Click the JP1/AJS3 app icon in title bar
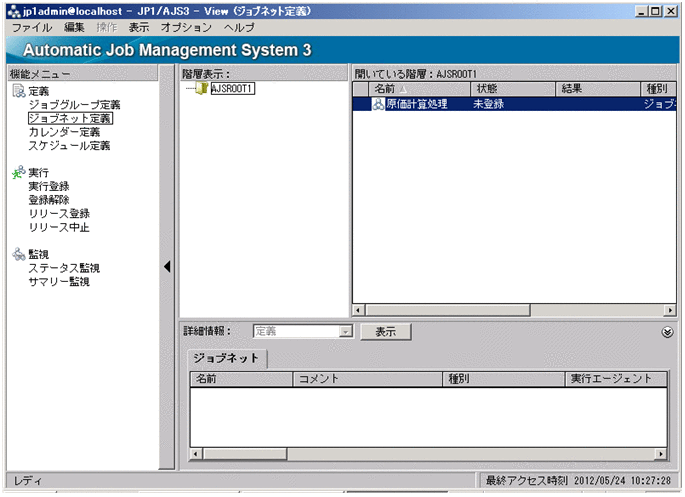Viewport: 685px width, 497px height. pyautogui.click(x=14, y=11)
